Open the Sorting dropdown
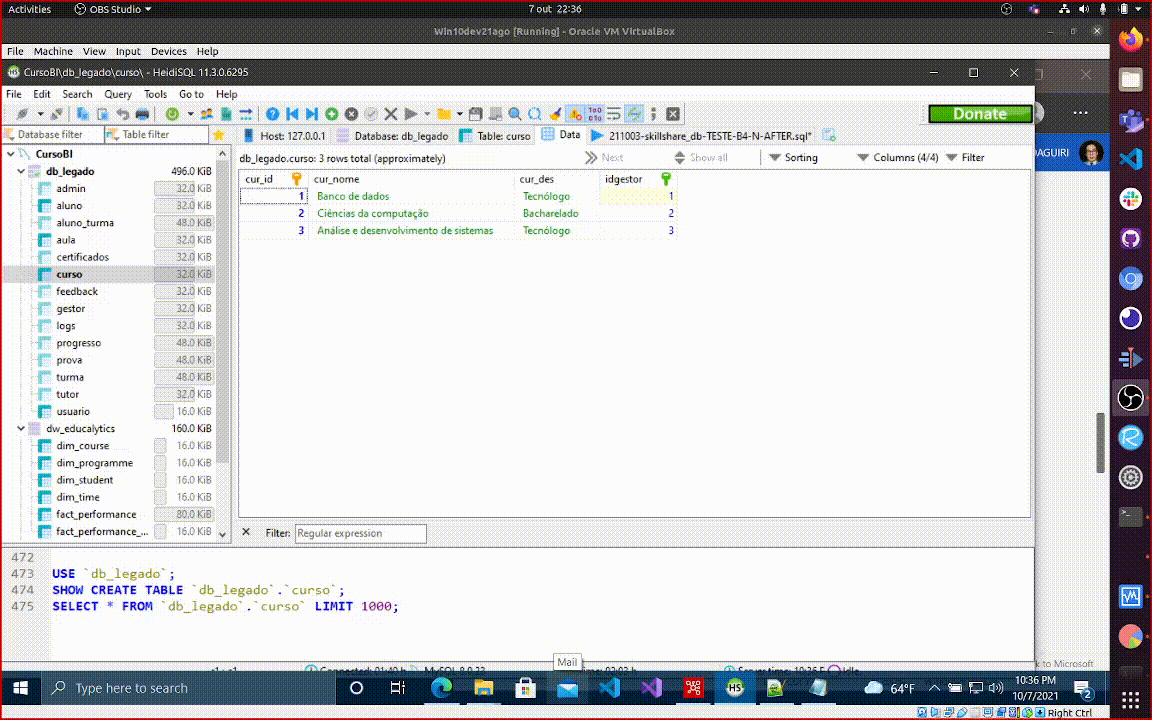Viewport: 1152px width, 720px height. coord(793,157)
